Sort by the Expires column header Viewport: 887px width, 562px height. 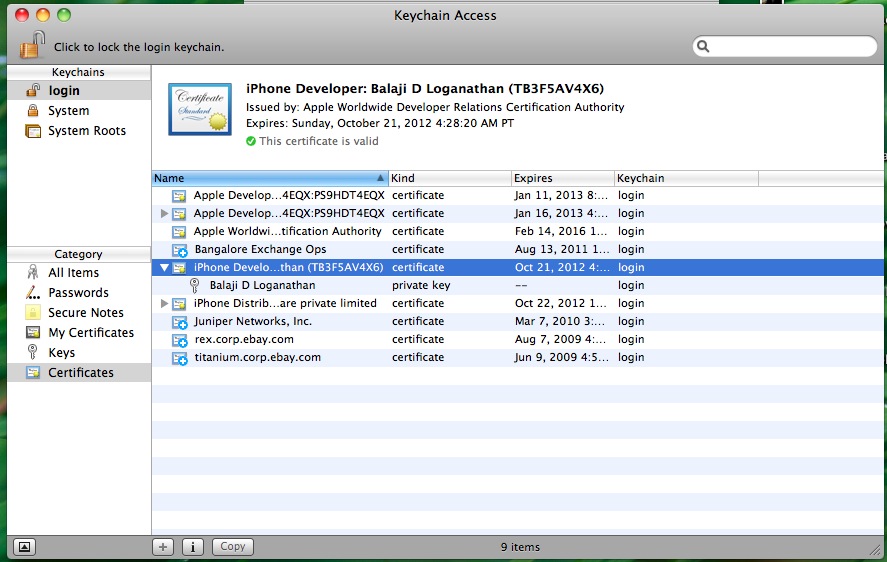[x=563, y=178]
